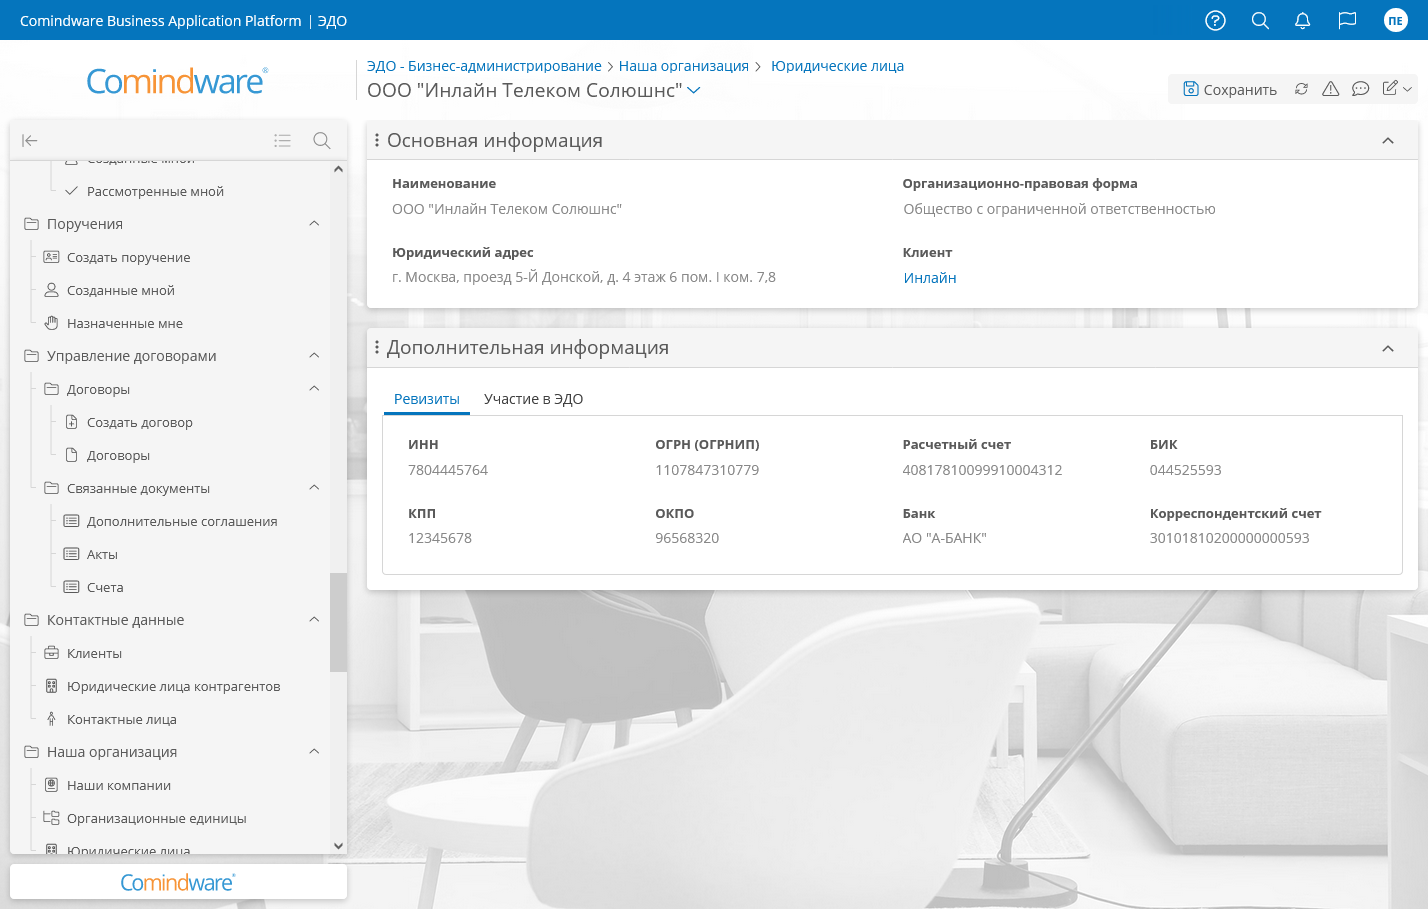Click the Comindware logo at top left
Screen dimensions: 1428x909
(177, 81)
